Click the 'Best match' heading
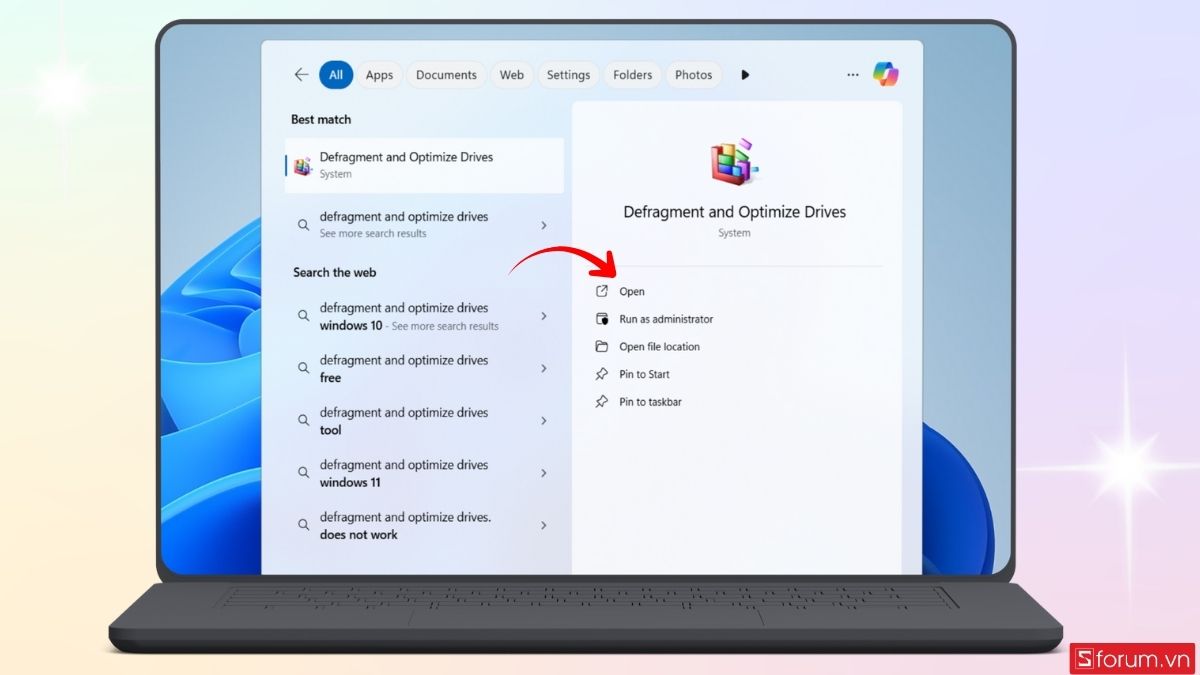 coord(321,119)
